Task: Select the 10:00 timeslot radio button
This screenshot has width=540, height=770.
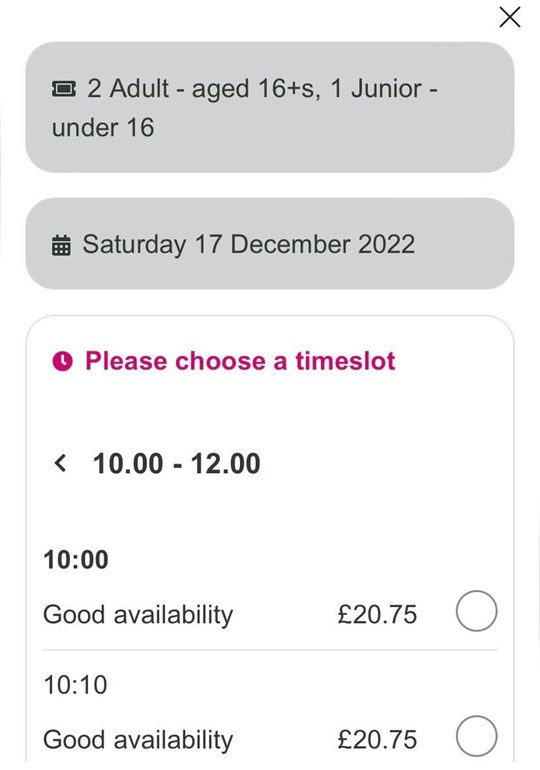Action: (x=476, y=611)
